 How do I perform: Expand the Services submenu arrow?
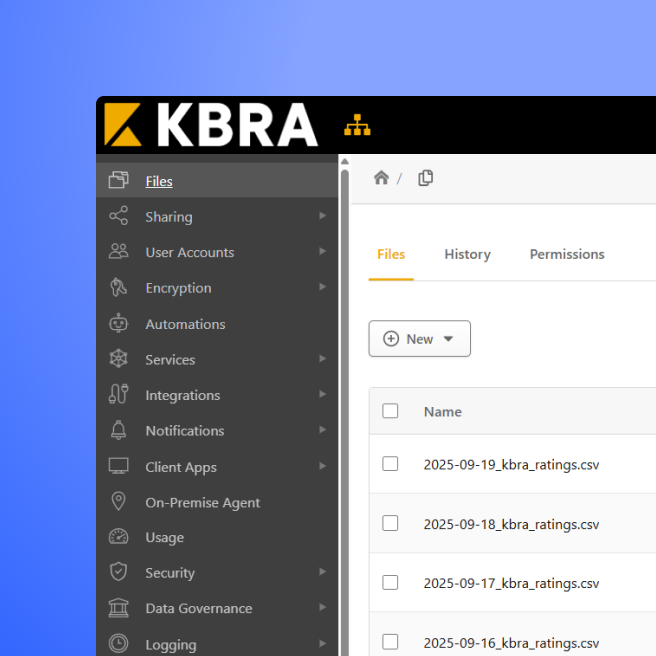click(x=322, y=359)
